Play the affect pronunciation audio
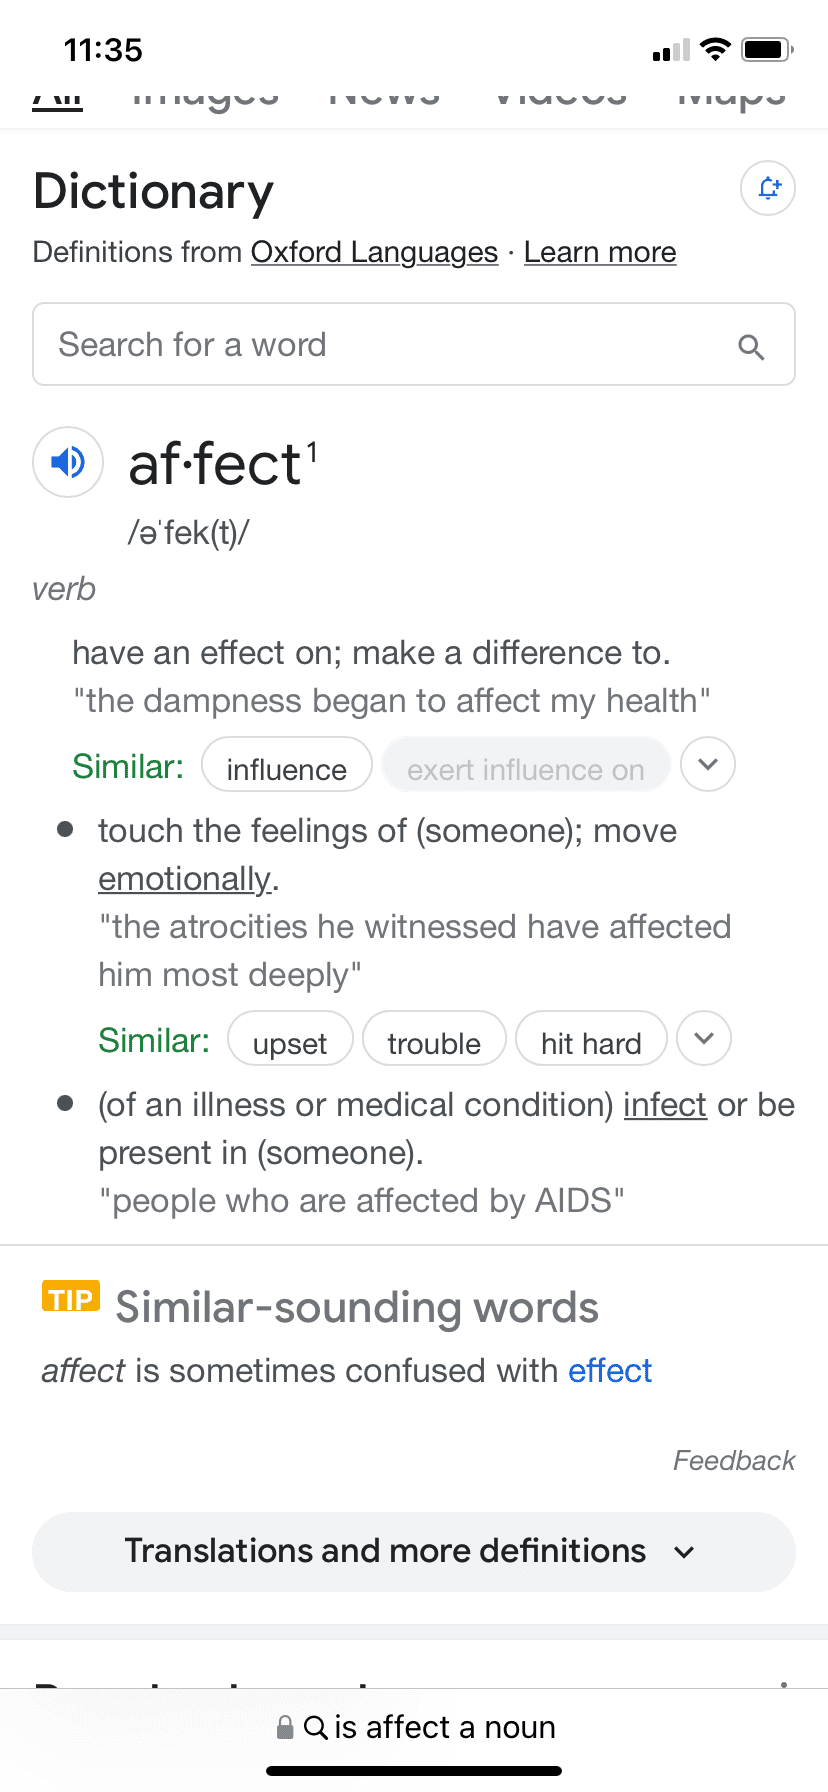The width and height of the screenshot is (828, 1792). [x=68, y=462]
